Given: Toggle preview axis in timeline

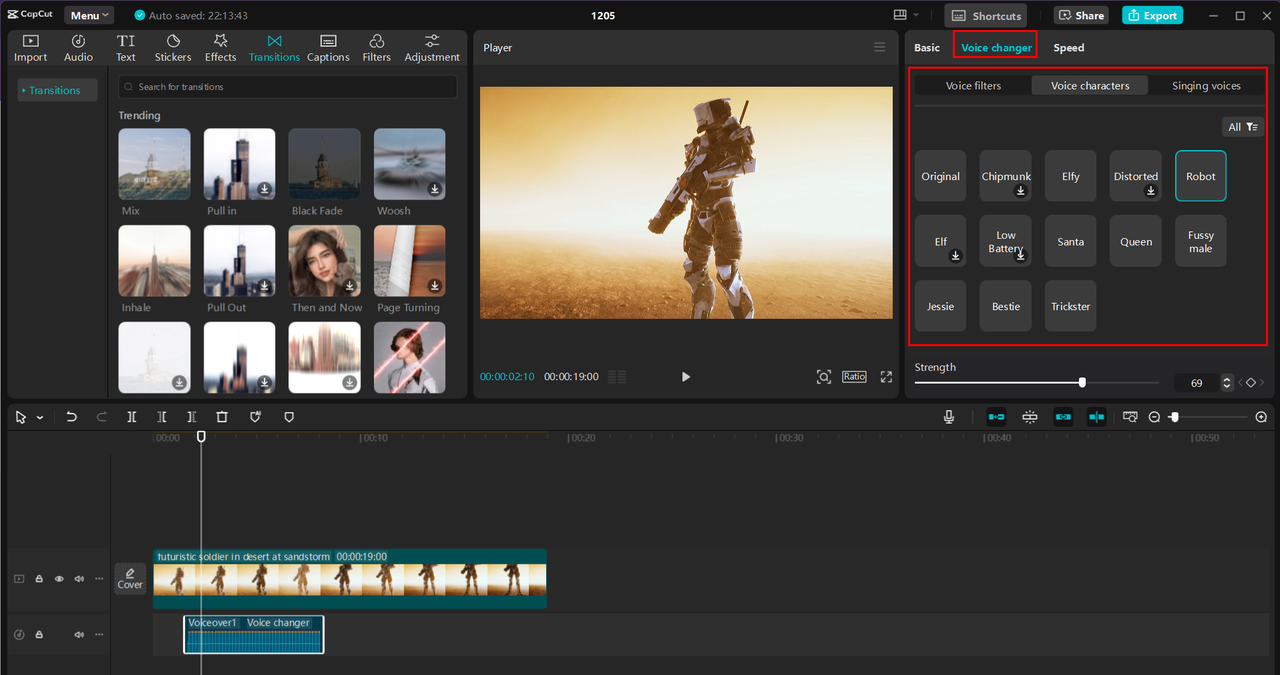Looking at the screenshot, I should 1097,417.
